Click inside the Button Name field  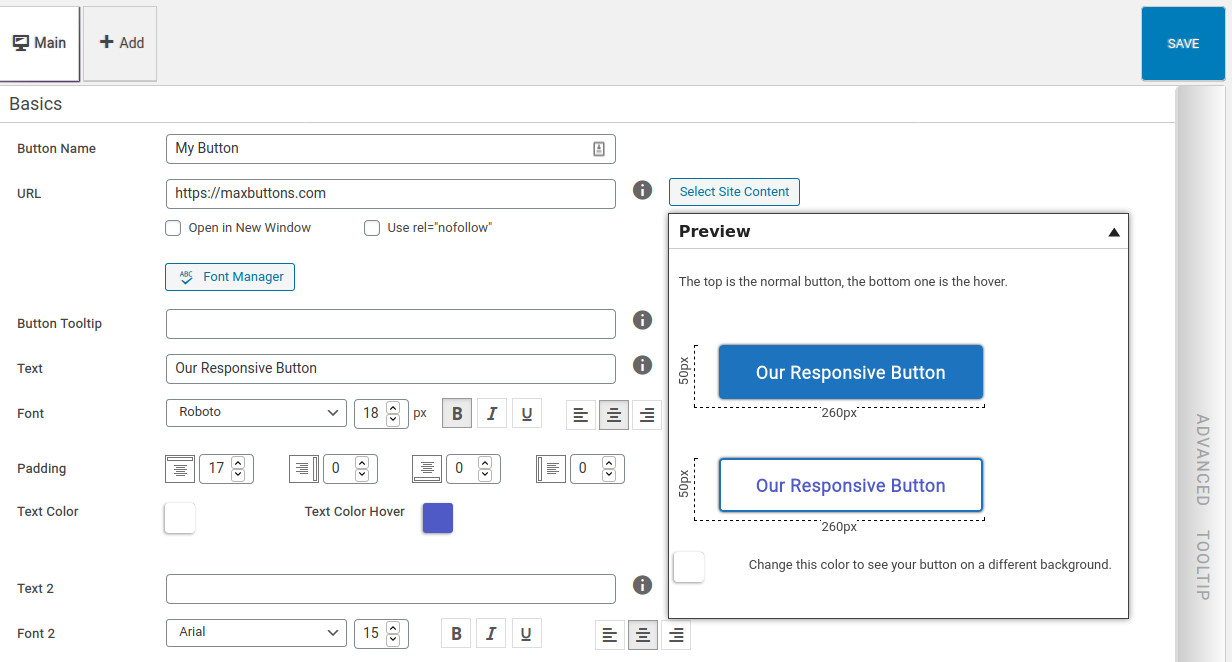coord(390,148)
